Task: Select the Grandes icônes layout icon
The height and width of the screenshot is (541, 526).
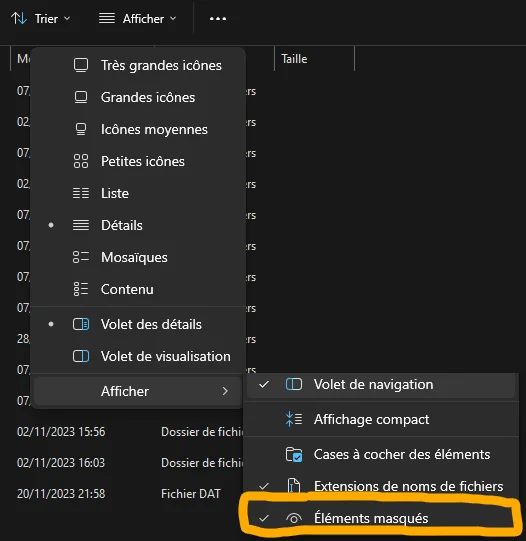Action: pos(81,97)
